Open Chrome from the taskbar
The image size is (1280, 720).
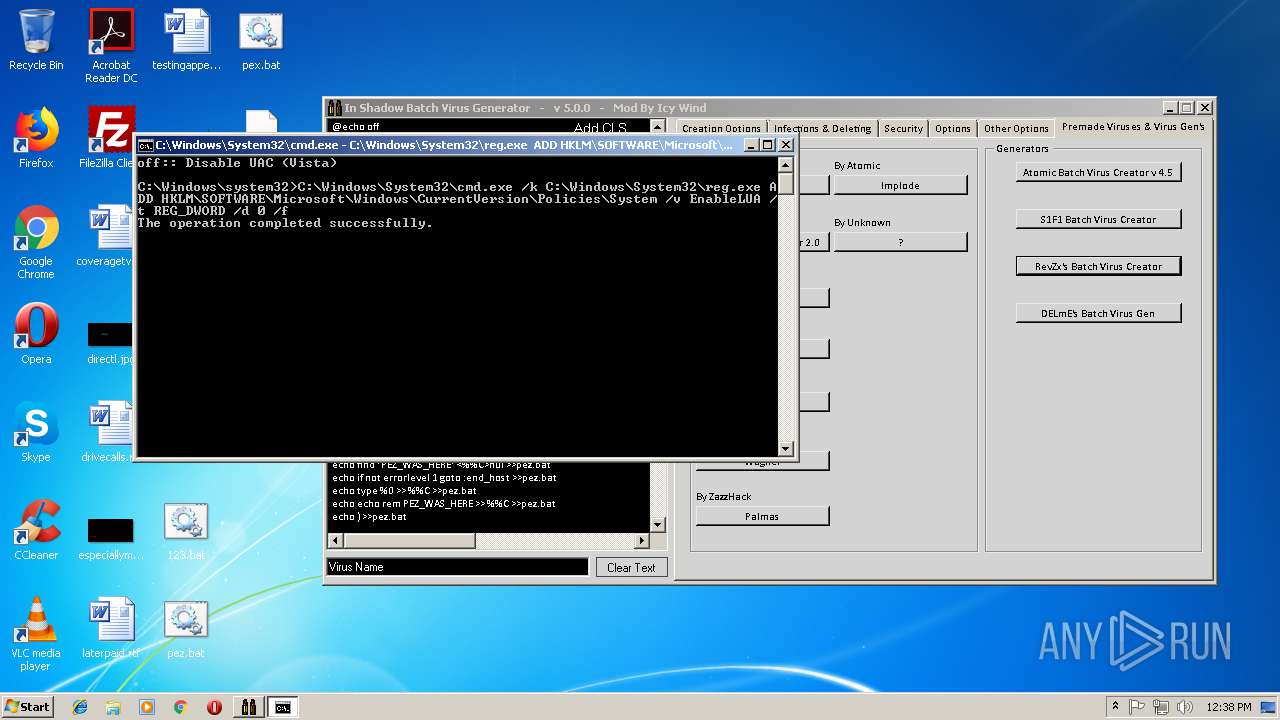pos(180,707)
